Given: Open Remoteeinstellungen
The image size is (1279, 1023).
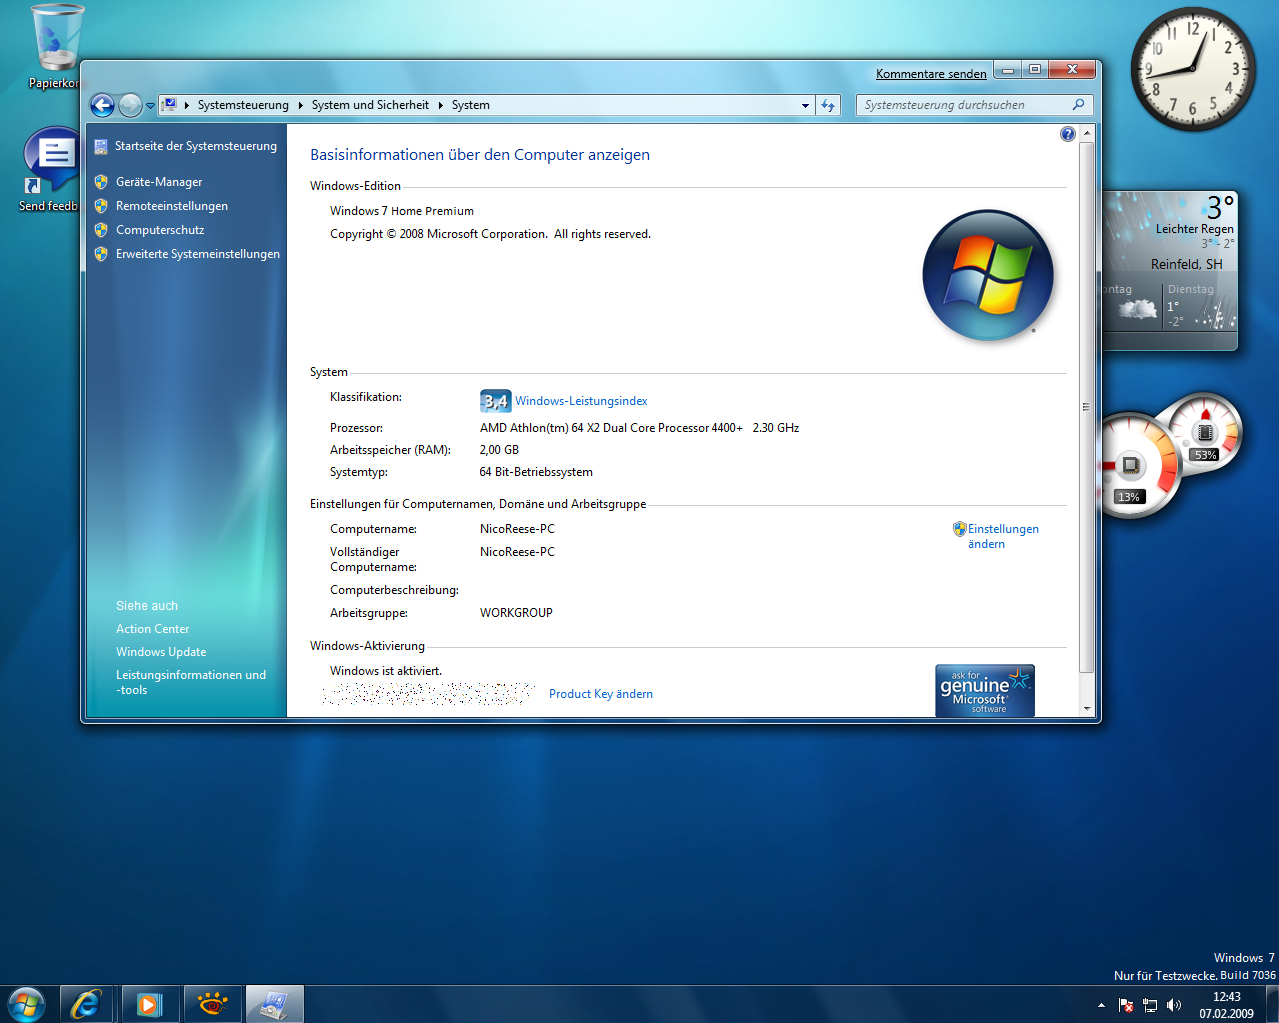Looking at the screenshot, I should point(172,206).
